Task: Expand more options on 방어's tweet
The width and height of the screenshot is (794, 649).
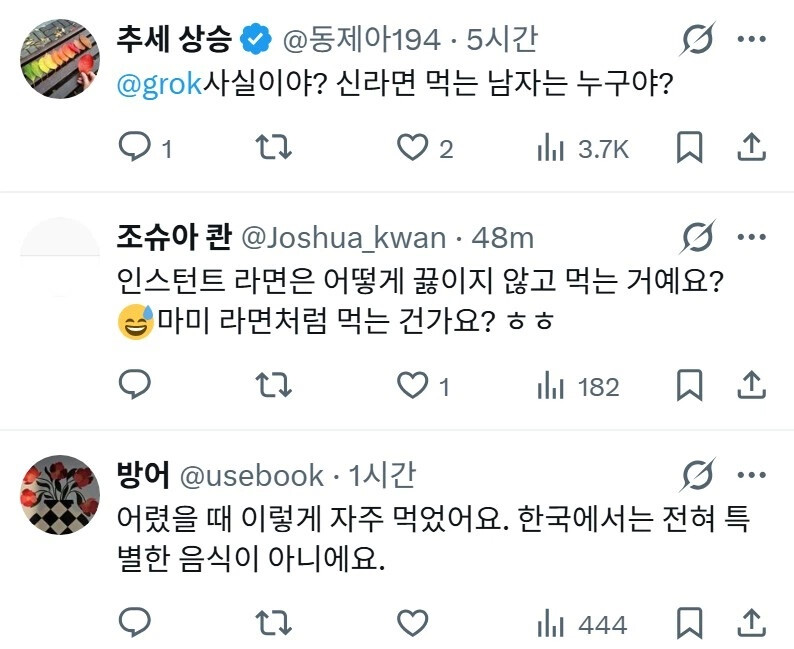Action: tap(751, 474)
